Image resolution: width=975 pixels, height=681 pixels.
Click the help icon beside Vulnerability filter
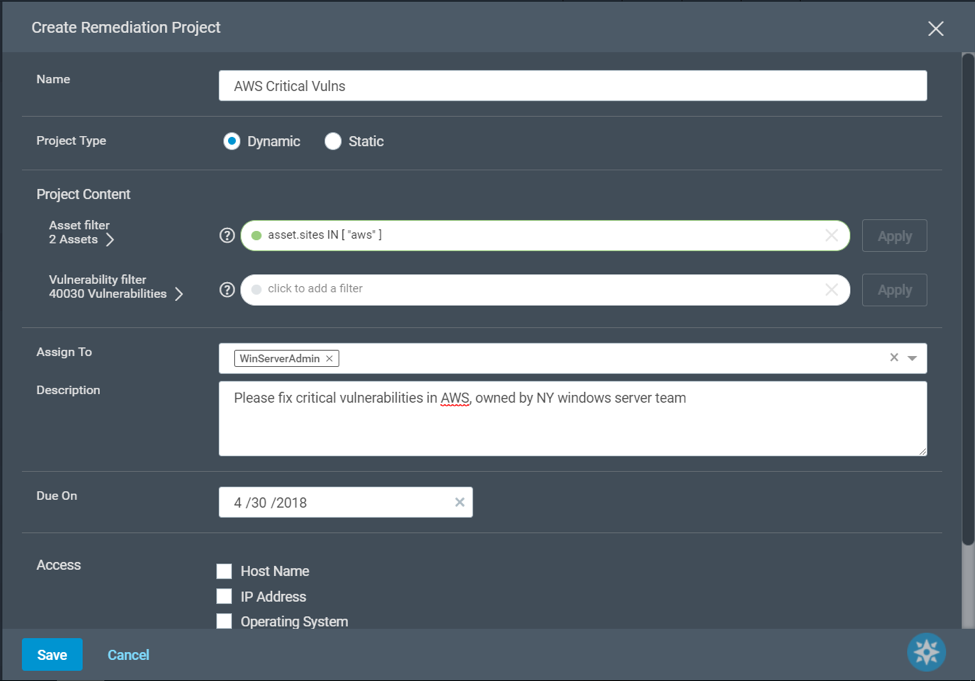coord(227,289)
